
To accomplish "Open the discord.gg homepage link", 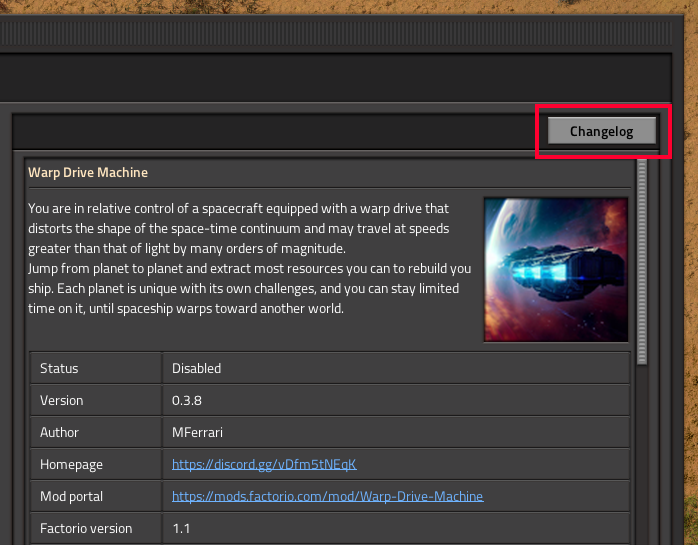I will (264, 464).
